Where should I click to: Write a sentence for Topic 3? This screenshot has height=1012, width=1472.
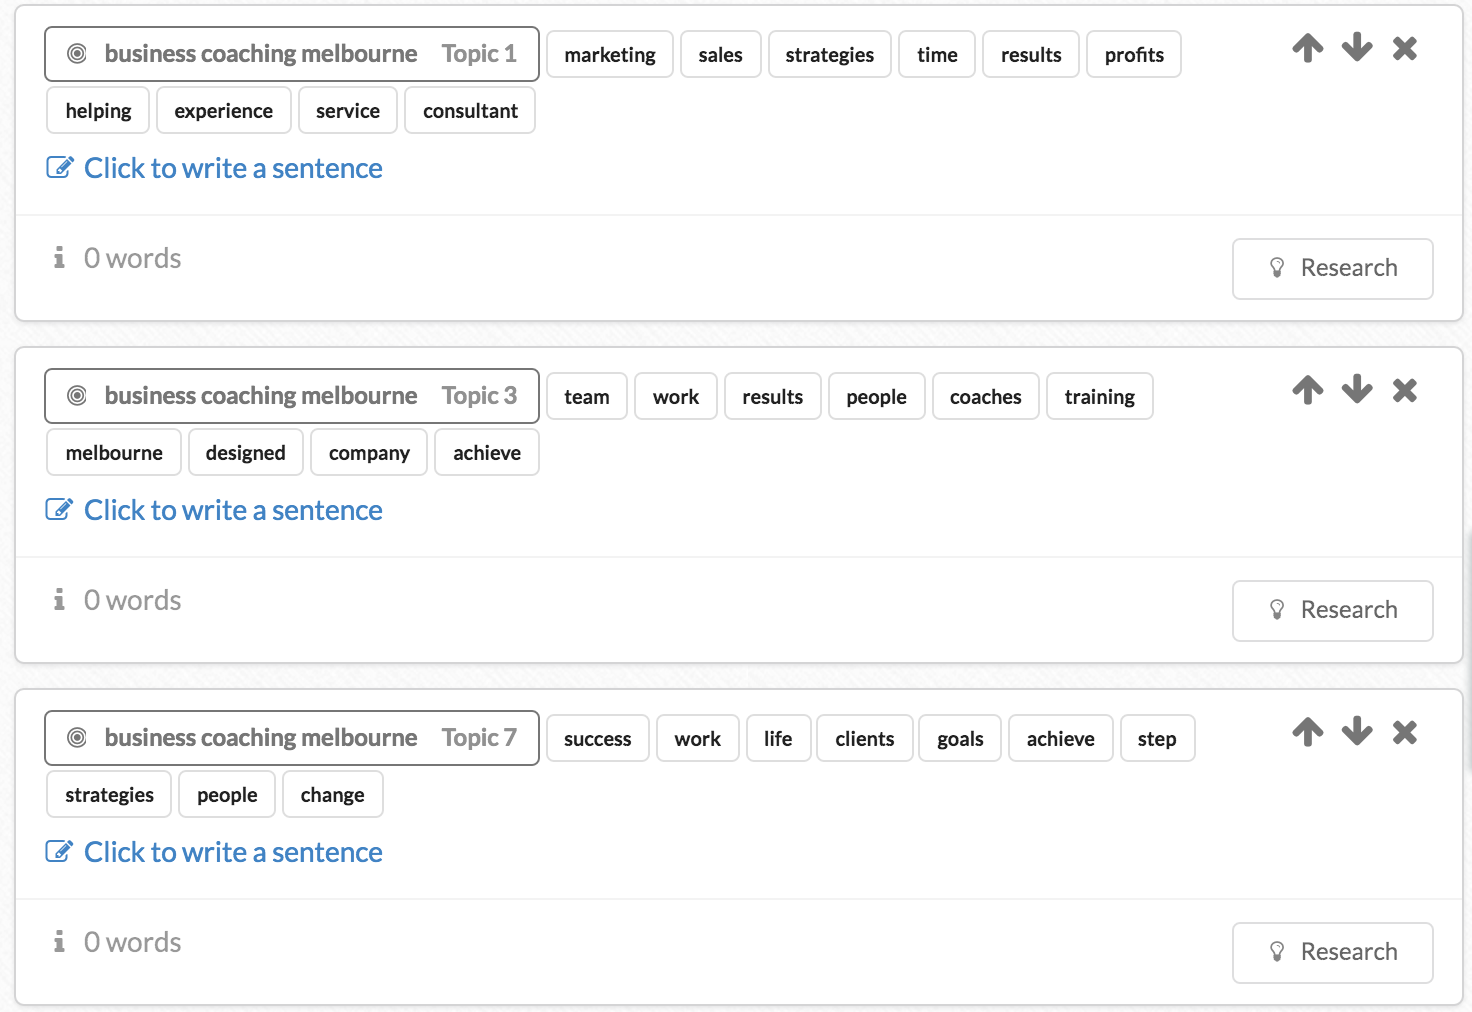coord(233,510)
